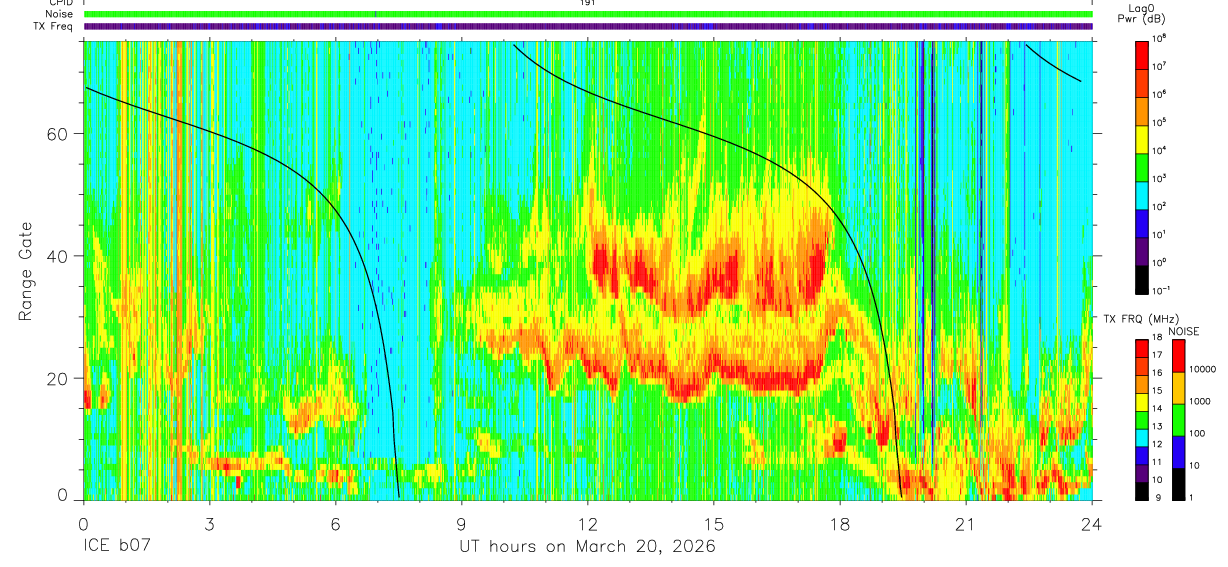1228x567 pixels.
Task: Click the cyan segment of Lag0 Pwr colorbar
Action: point(1141,195)
